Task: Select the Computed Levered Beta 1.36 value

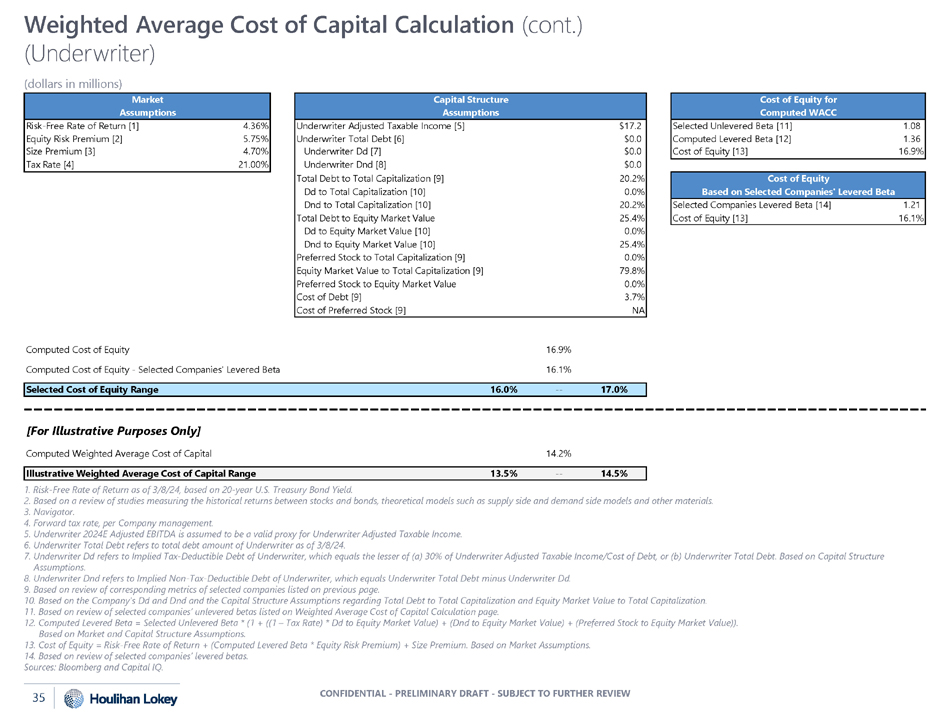Action: [911, 139]
